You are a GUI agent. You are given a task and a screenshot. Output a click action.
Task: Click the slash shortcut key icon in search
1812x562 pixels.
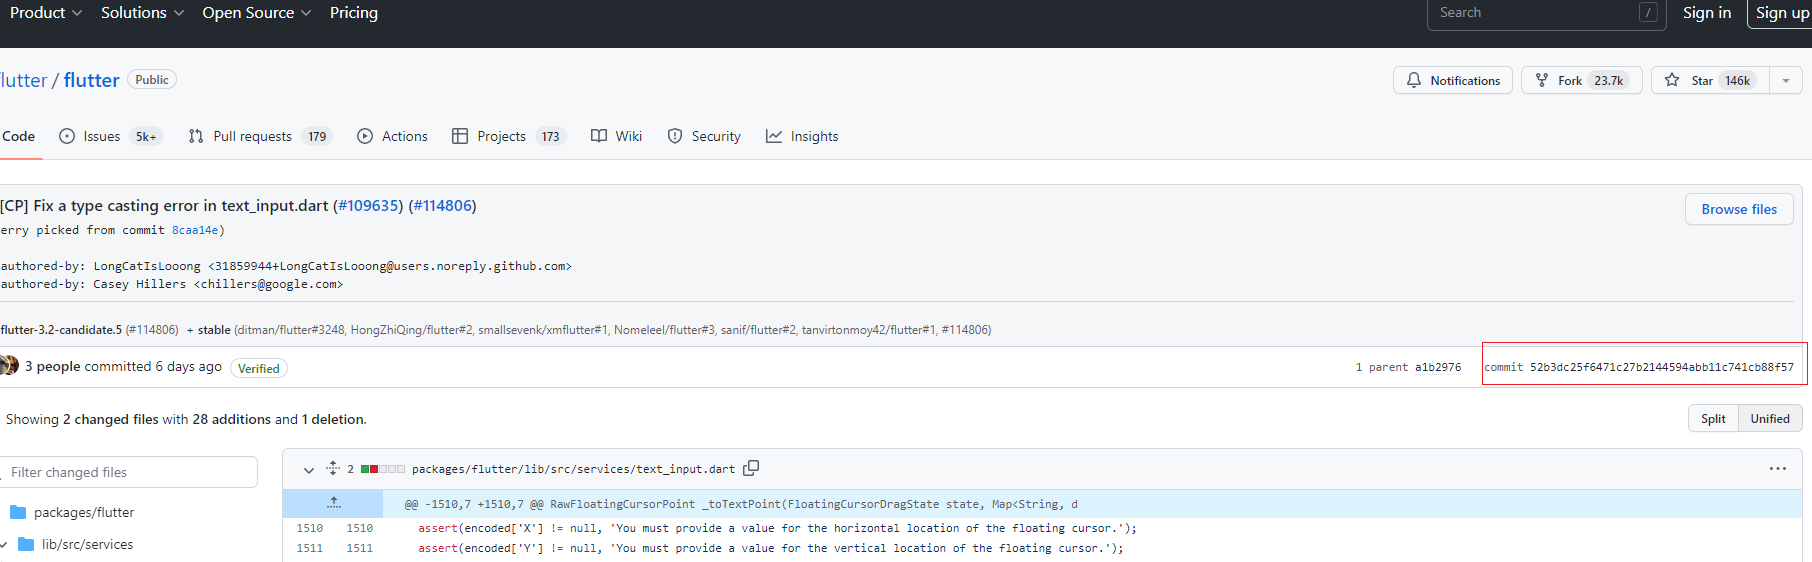coord(1648,13)
